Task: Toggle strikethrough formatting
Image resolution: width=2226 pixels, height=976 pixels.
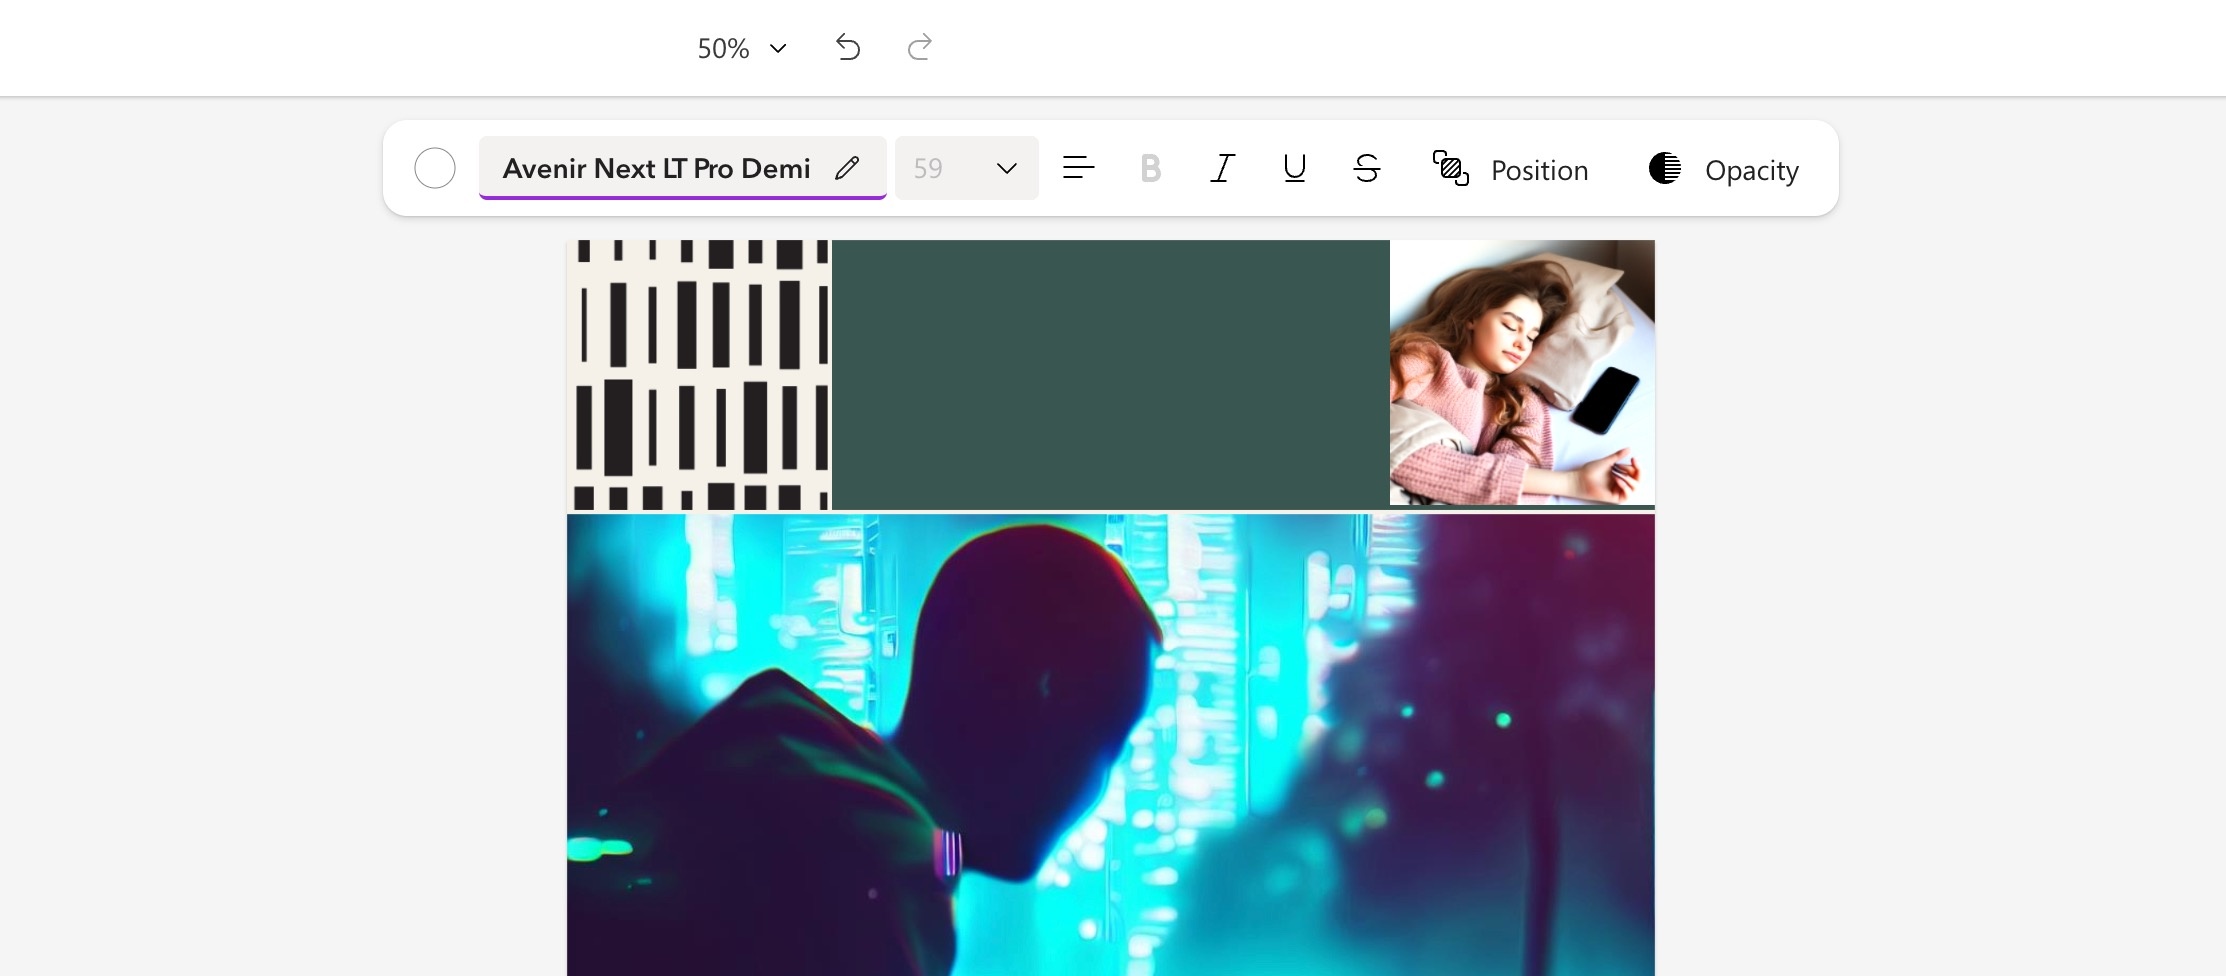Action: pos(1367,168)
